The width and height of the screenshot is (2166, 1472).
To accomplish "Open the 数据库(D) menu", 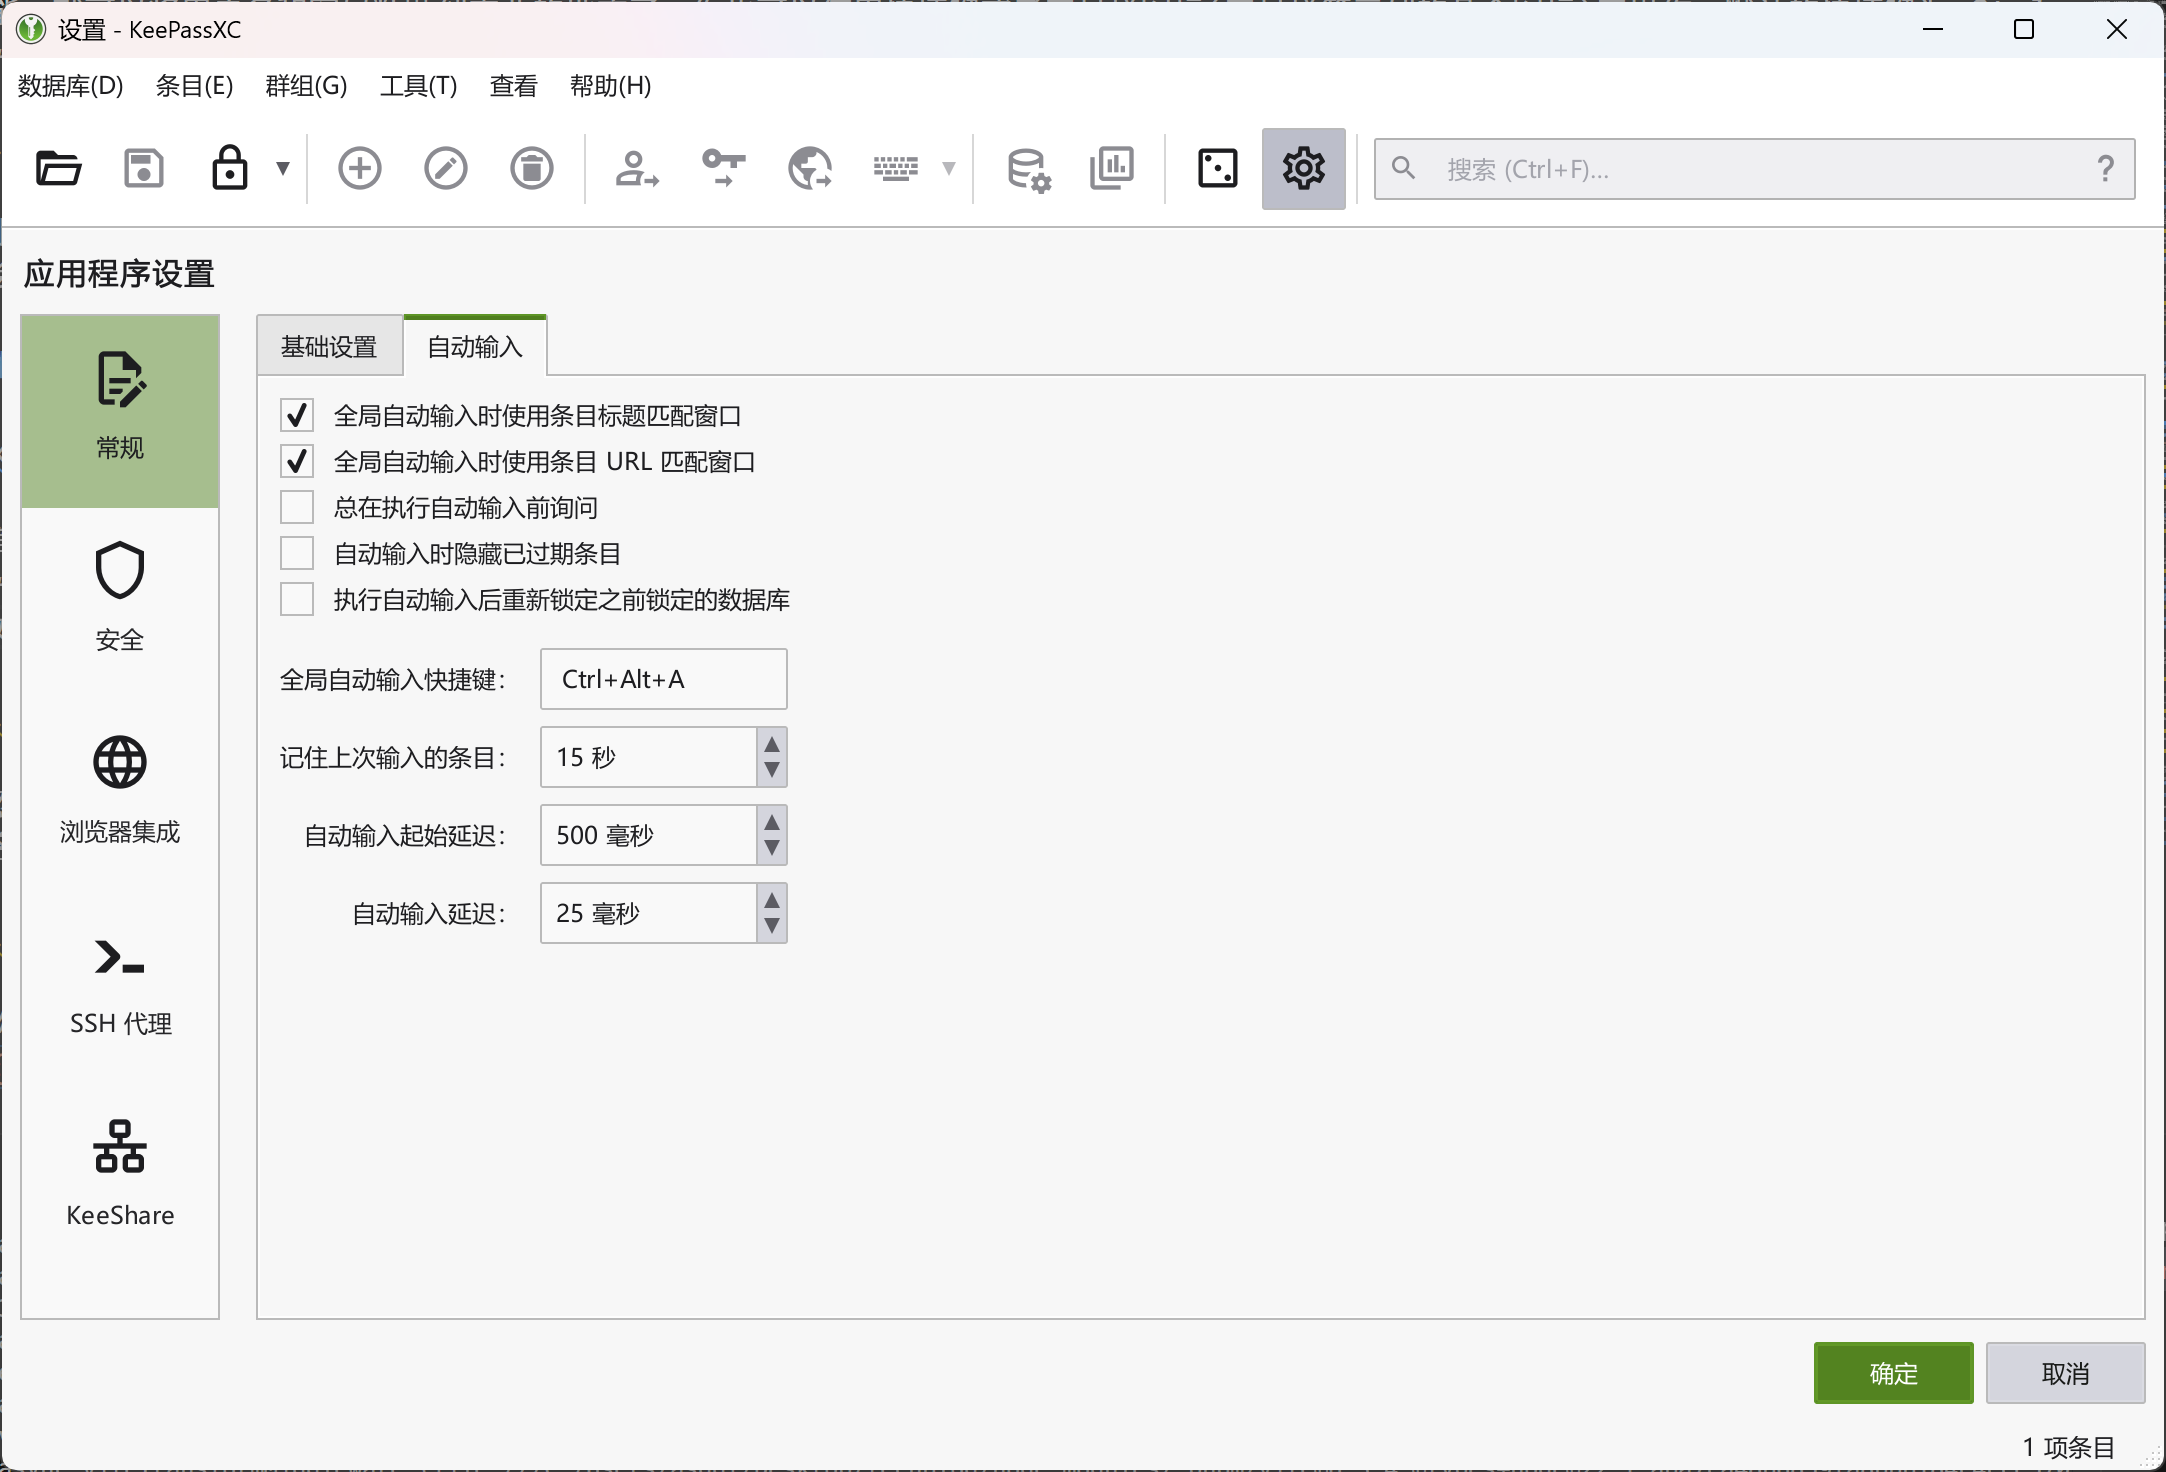I will pyautogui.click(x=71, y=86).
